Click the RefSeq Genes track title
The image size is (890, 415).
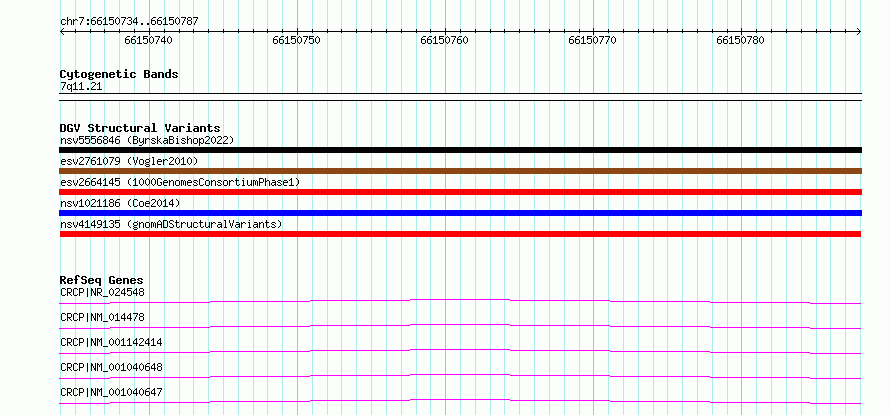click(102, 280)
